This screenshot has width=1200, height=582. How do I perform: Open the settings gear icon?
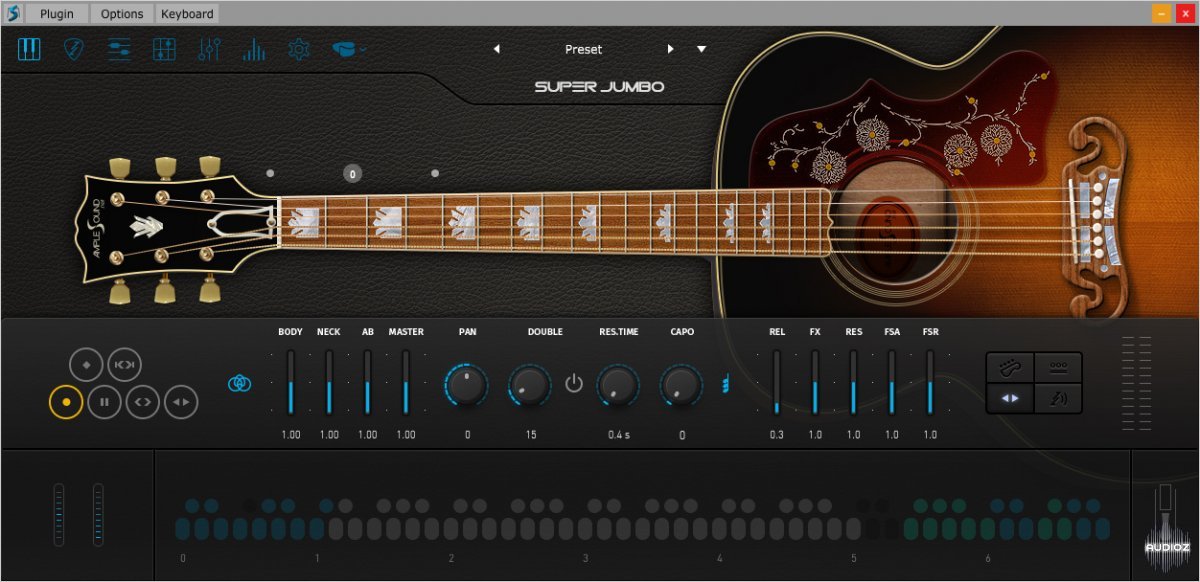pyautogui.click(x=297, y=49)
